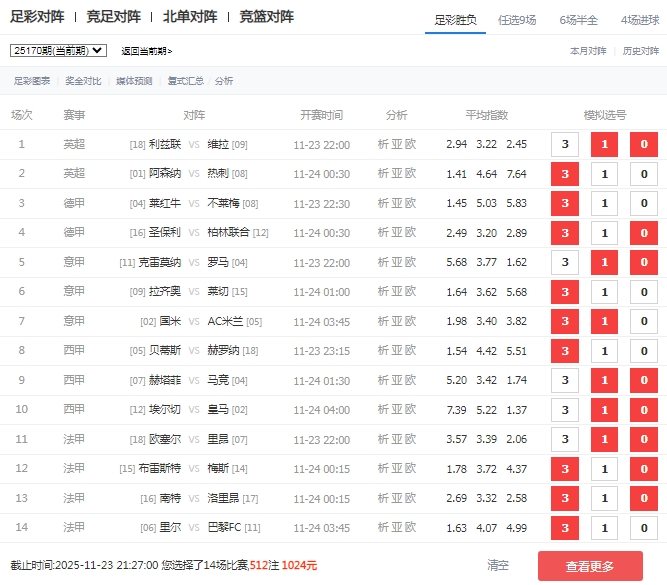Toggle pick 0 for match 7 国米

coord(643,321)
